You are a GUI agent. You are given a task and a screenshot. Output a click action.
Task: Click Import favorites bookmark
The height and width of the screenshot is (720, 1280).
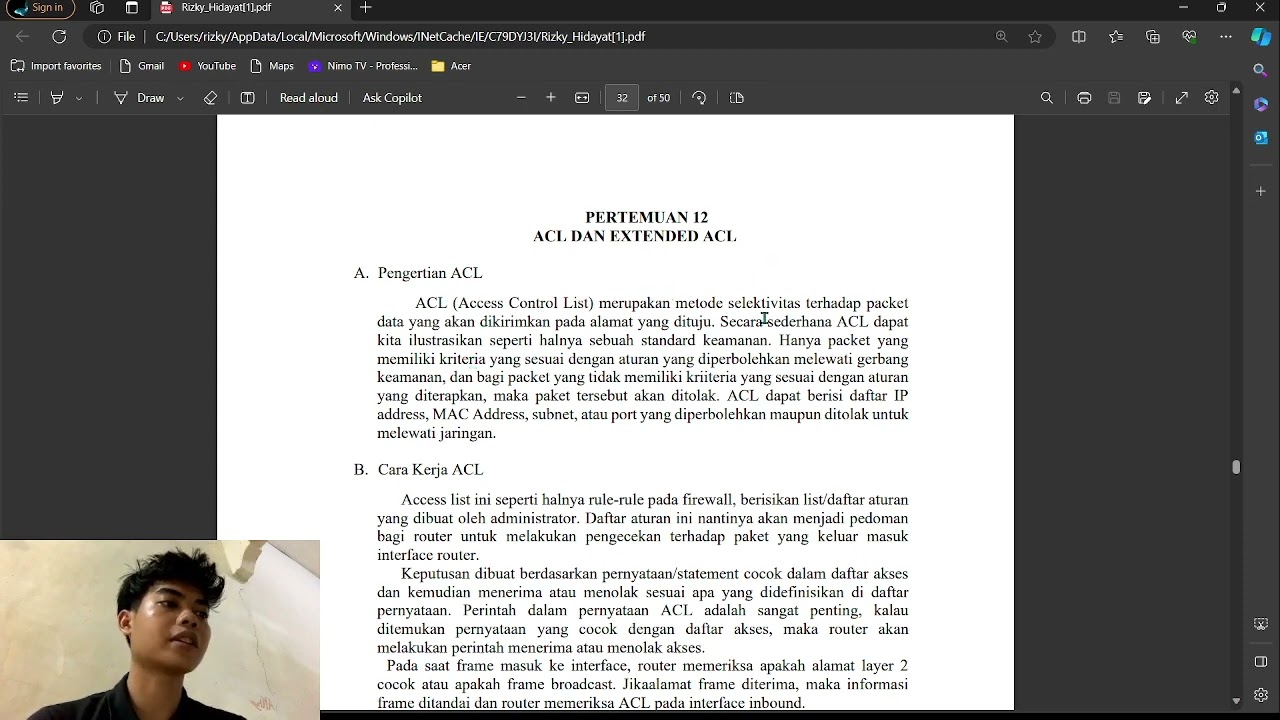pos(56,66)
